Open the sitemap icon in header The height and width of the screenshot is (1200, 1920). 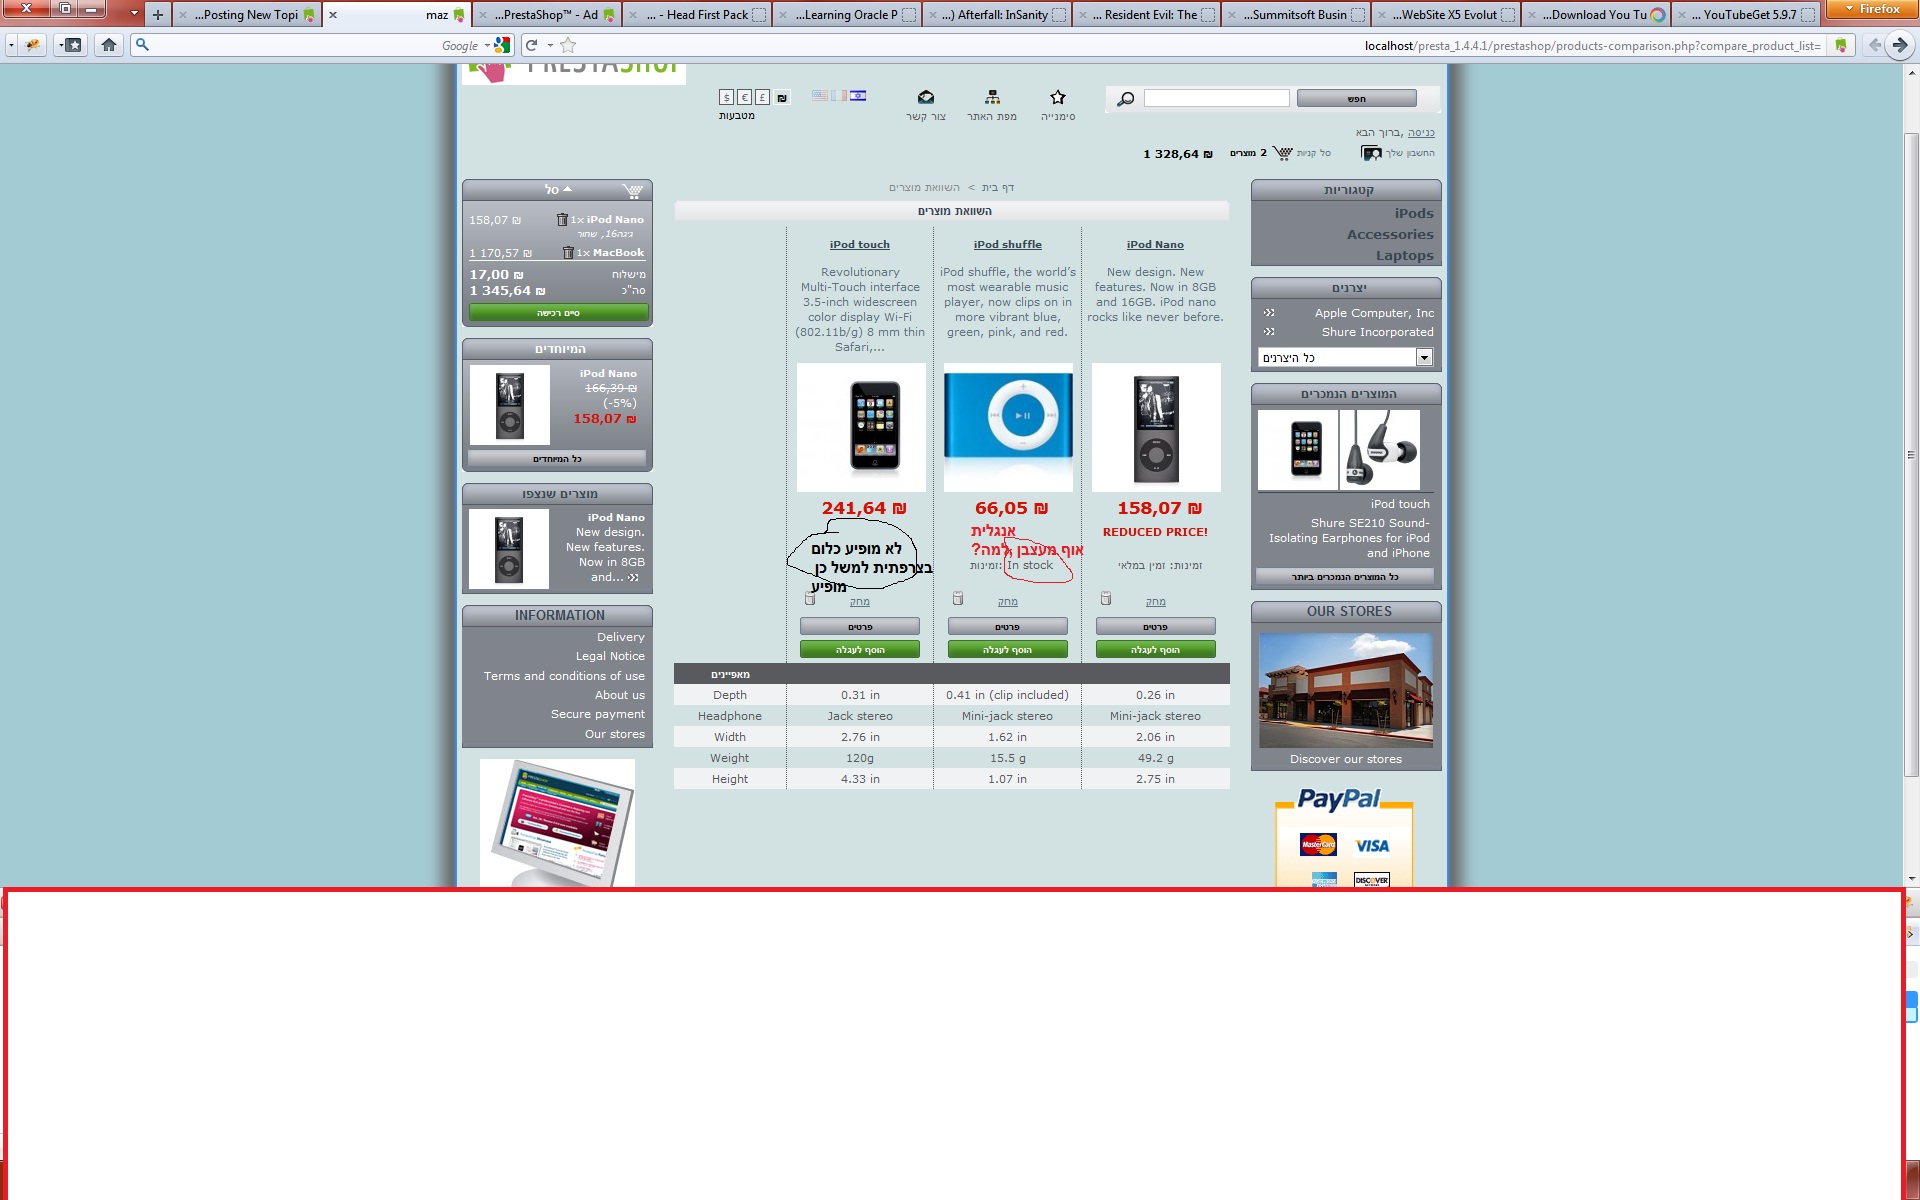point(992,97)
